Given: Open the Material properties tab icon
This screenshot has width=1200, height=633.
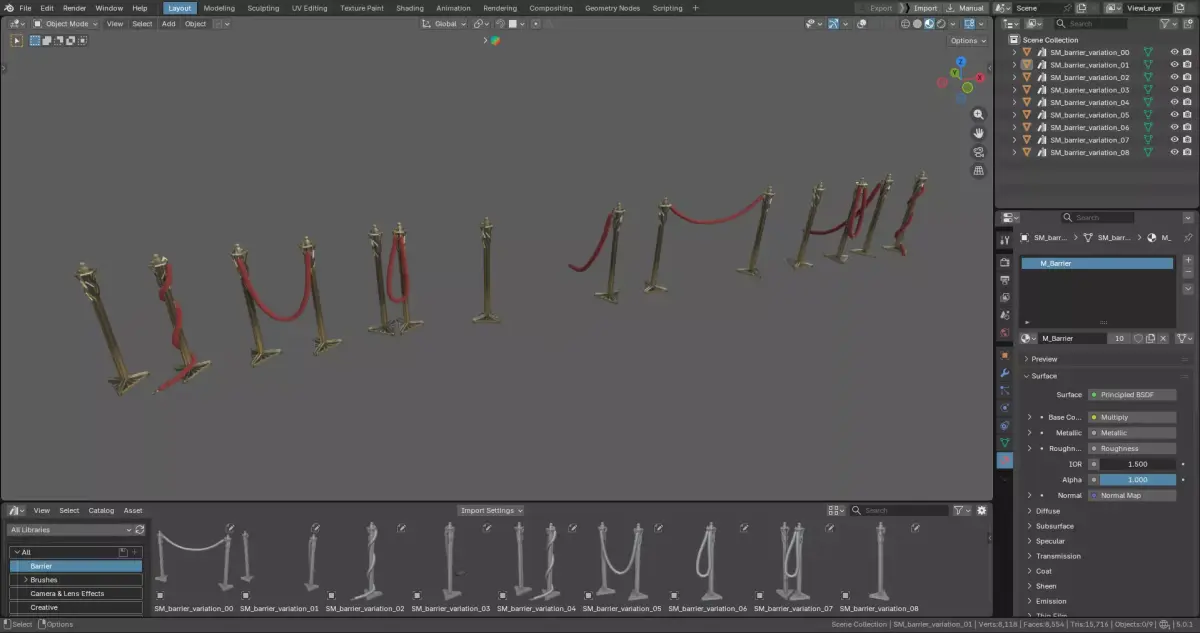Looking at the screenshot, I should tap(1005, 460).
